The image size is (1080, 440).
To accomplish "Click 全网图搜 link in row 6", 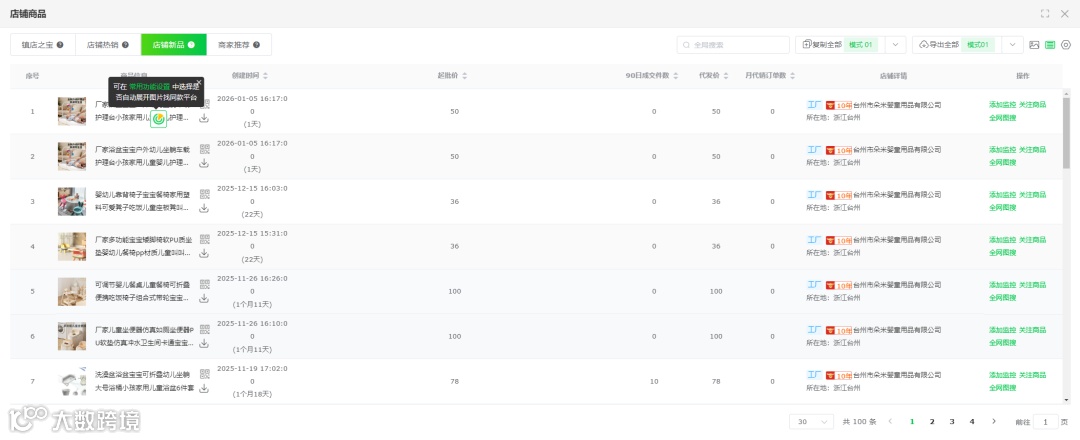I will click(x=1002, y=343).
